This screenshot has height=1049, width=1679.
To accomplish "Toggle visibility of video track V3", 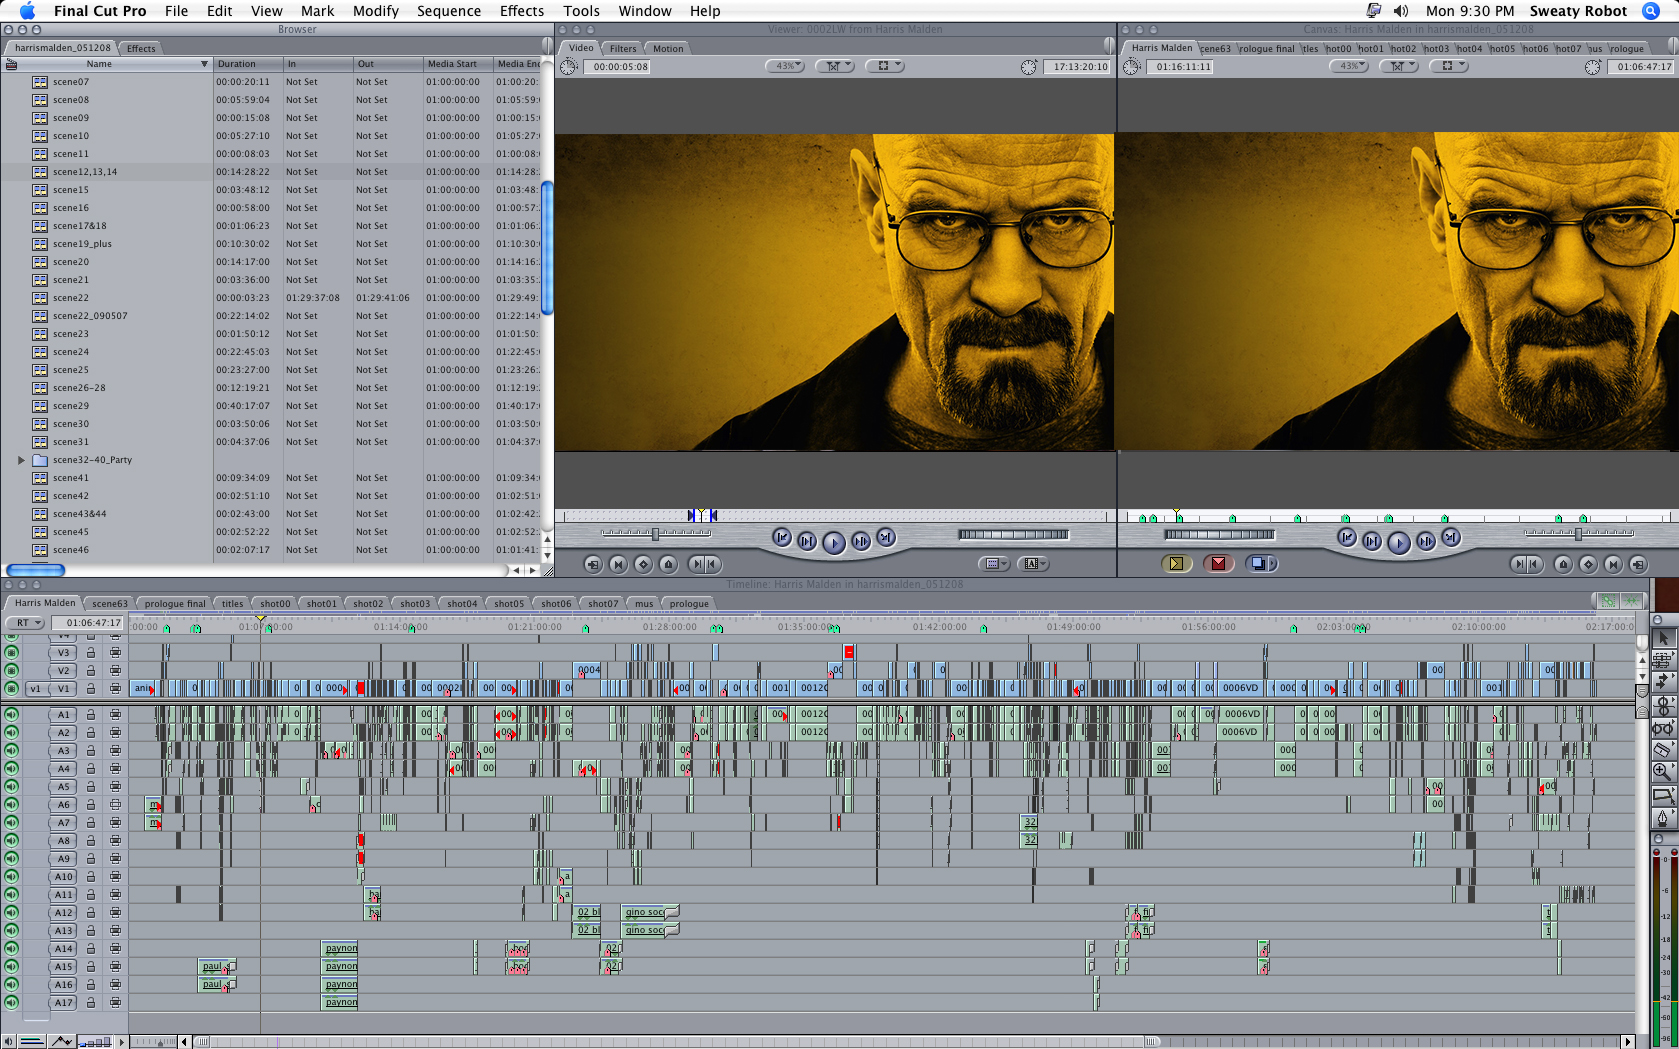I will click(x=12, y=652).
